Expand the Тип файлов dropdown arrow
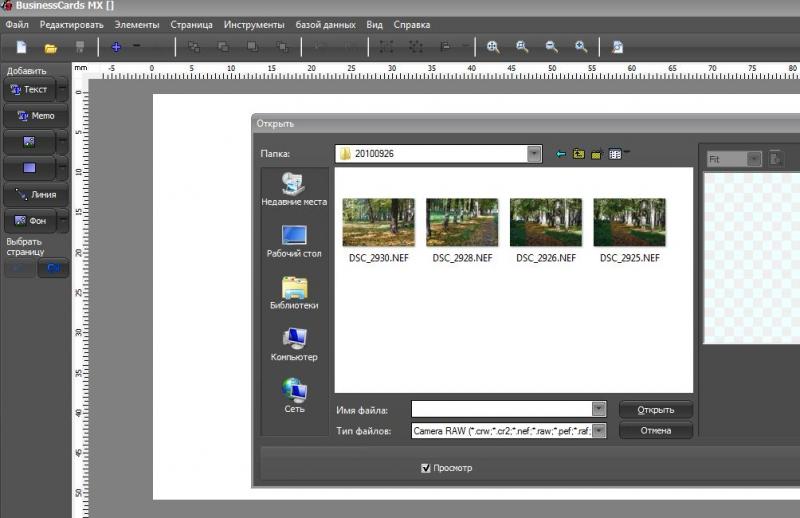Screen dimensions: 800x518 (598, 431)
